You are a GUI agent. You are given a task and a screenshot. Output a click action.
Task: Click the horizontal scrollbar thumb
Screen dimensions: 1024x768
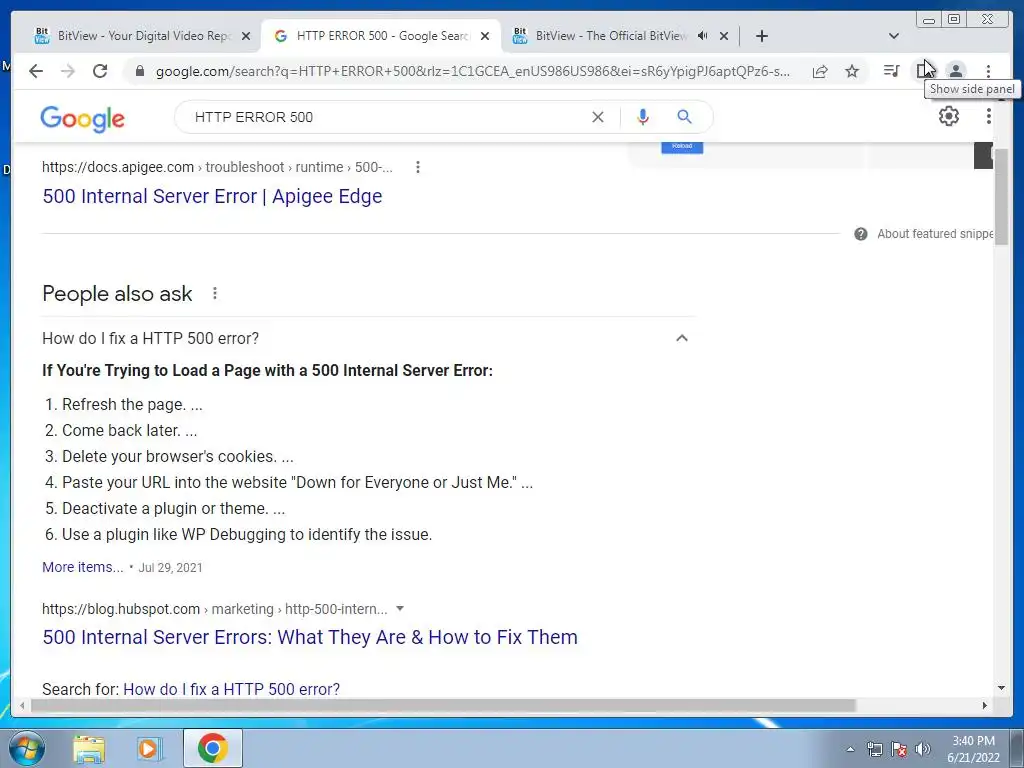point(443,705)
